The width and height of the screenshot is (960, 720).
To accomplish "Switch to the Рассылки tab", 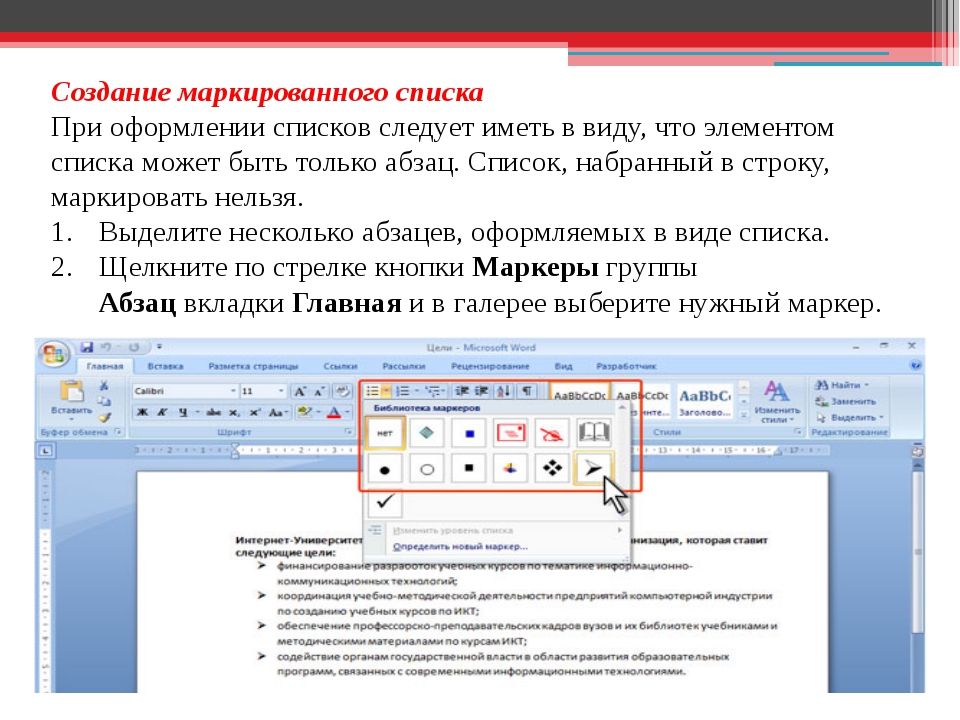I will [x=404, y=366].
